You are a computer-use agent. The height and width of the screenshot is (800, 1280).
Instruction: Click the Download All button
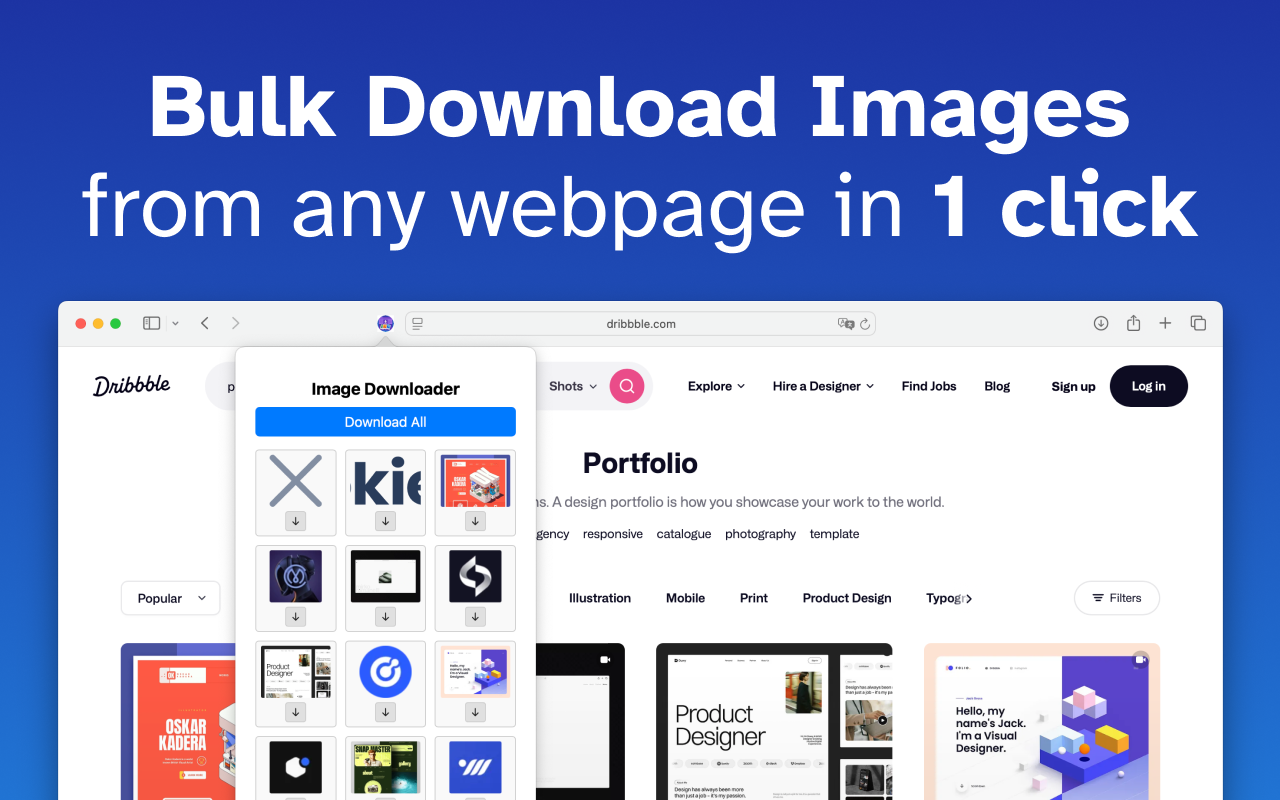pos(385,422)
